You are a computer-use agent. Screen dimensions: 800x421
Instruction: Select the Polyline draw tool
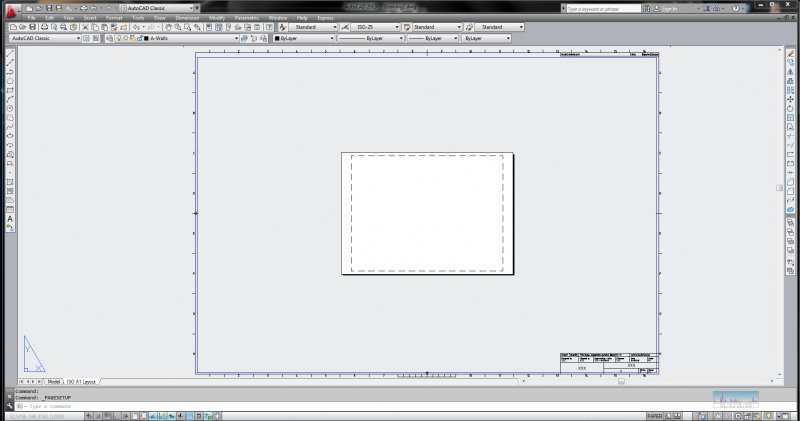pyautogui.click(x=10, y=71)
